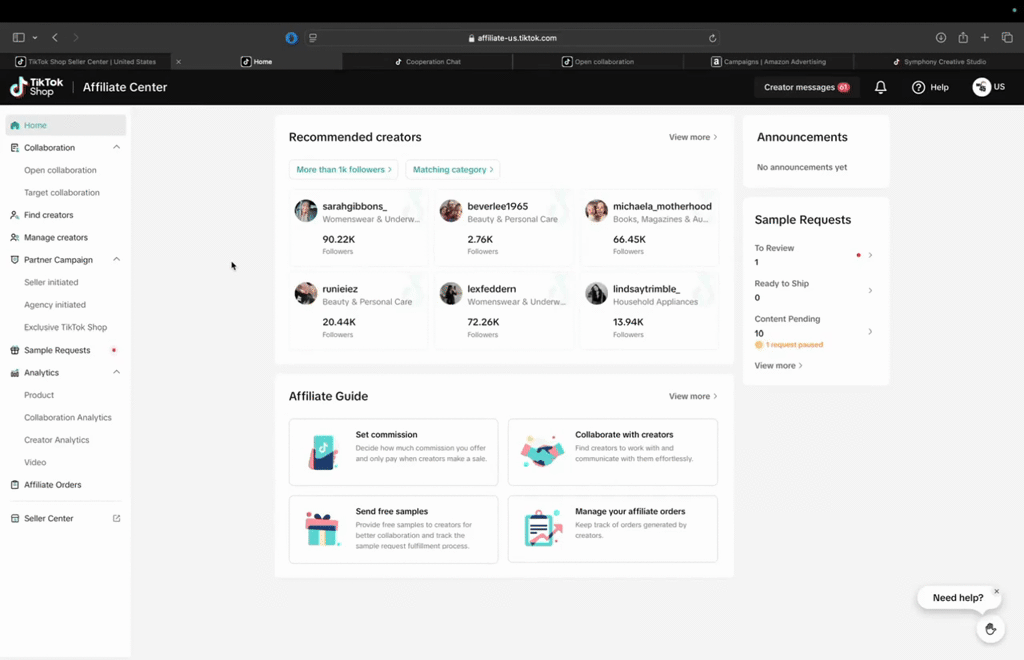Screen dimensions: 1024x660
Task: View more Sample Requests
Action: coord(778,366)
